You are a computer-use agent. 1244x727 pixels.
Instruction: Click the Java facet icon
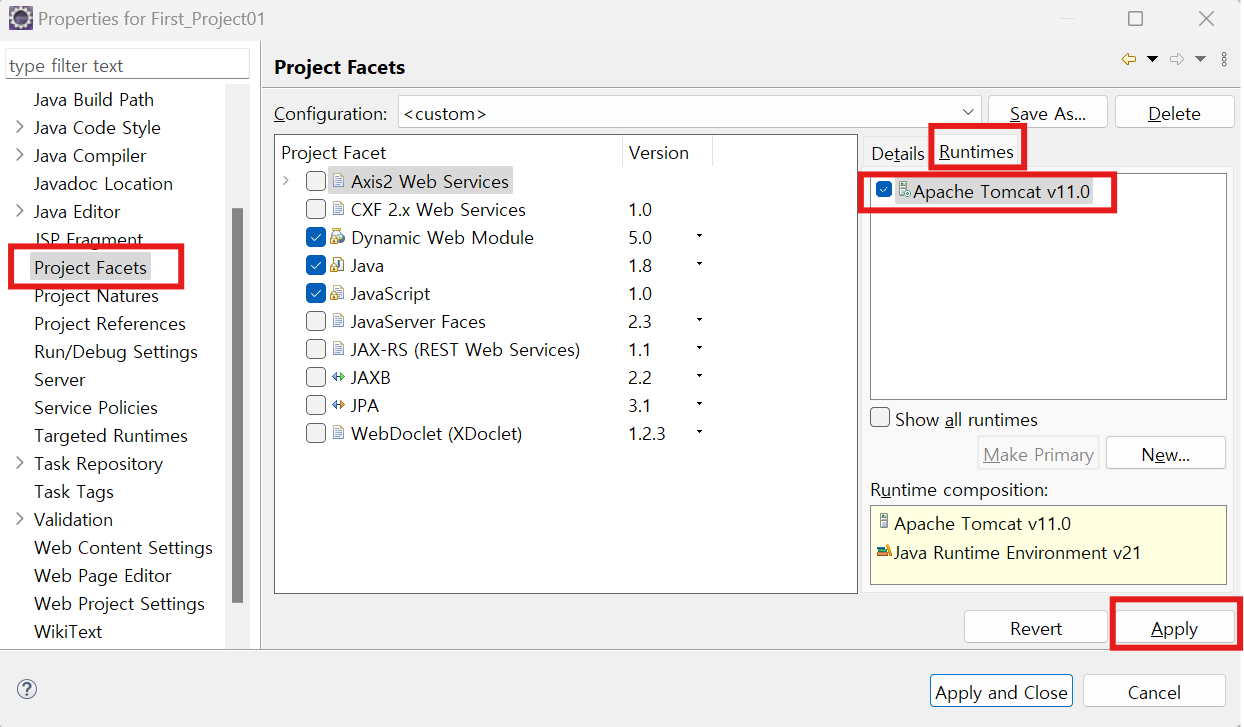point(338,265)
